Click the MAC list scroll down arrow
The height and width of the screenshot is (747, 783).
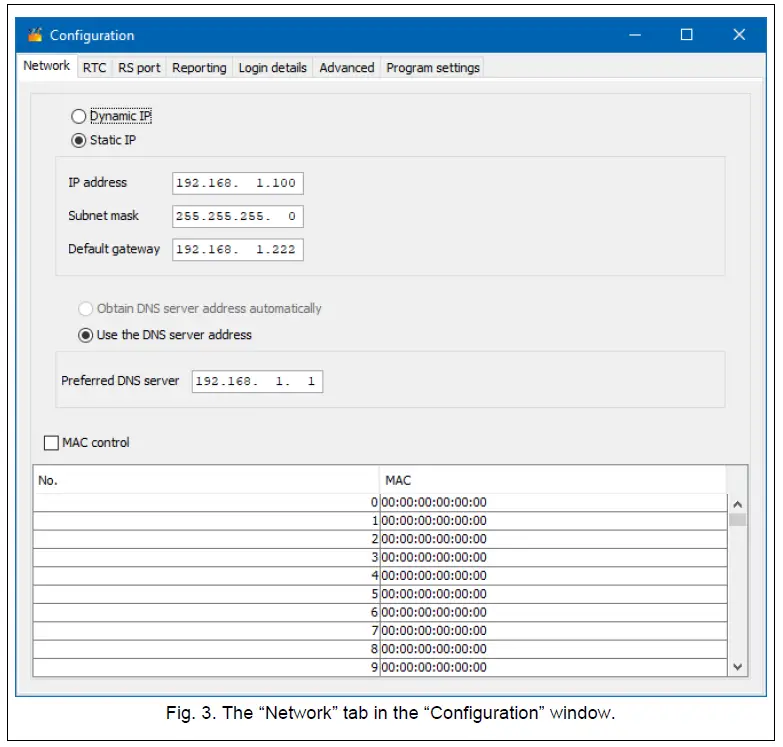(x=738, y=667)
